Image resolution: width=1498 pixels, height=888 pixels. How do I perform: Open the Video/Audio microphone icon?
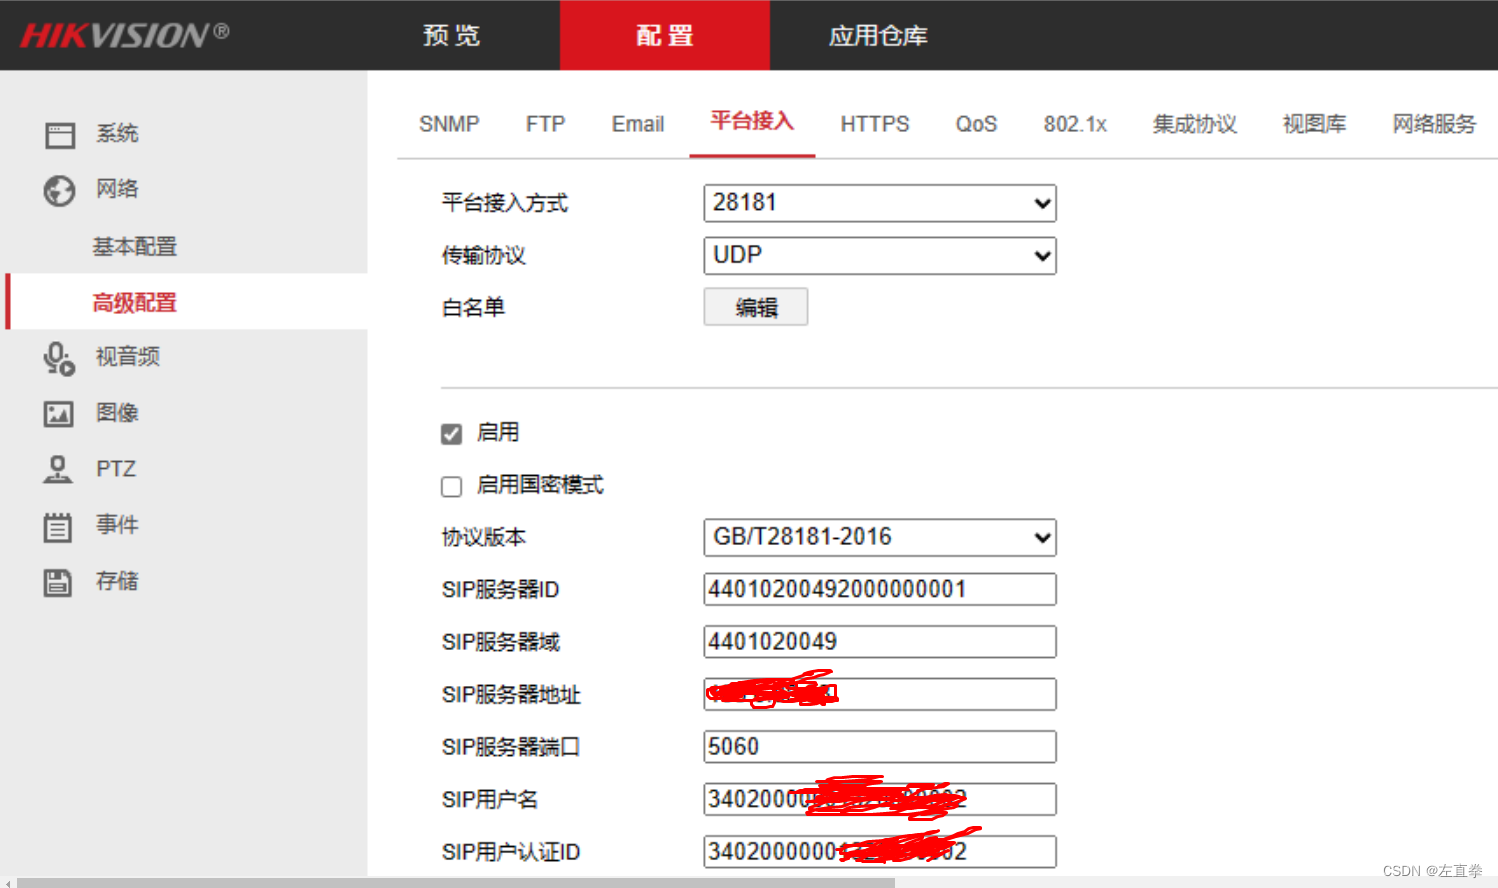tap(59, 358)
